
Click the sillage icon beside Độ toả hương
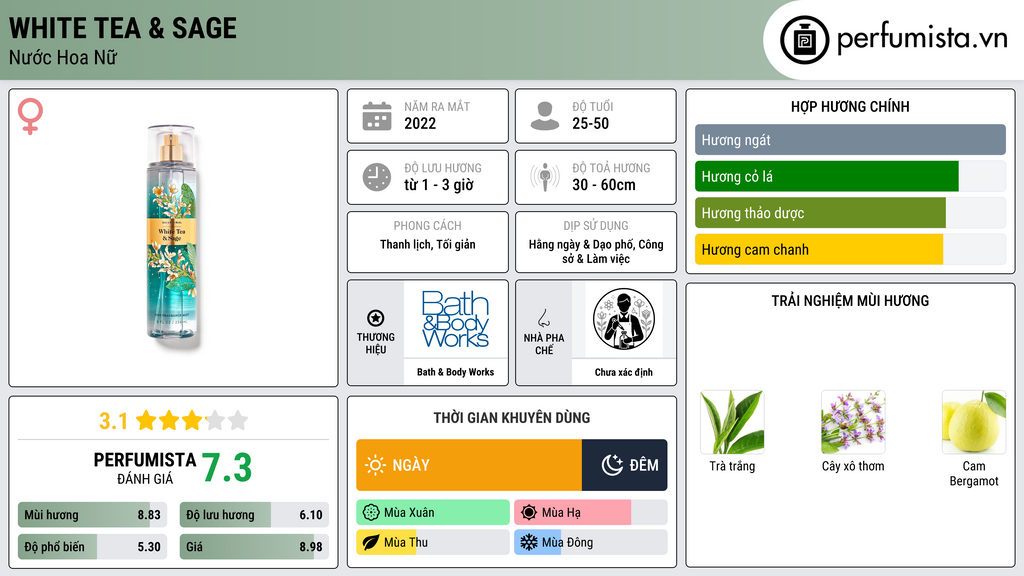[x=545, y=177]
